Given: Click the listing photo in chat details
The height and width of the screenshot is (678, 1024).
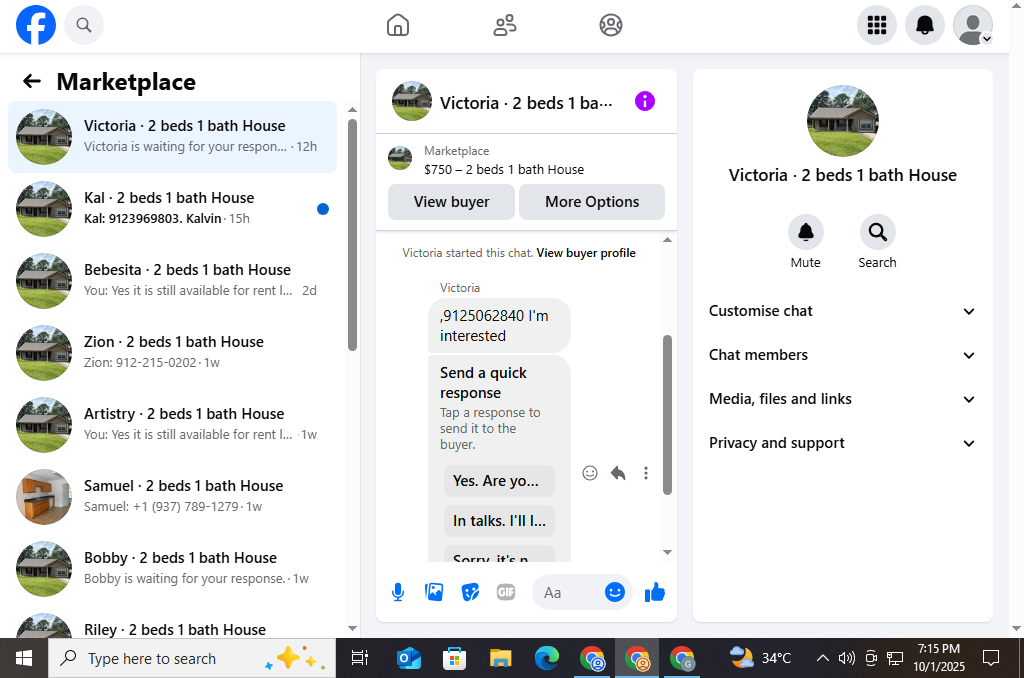Looking at the screenshot, I should pyautogui.click(x=842, y=121).
